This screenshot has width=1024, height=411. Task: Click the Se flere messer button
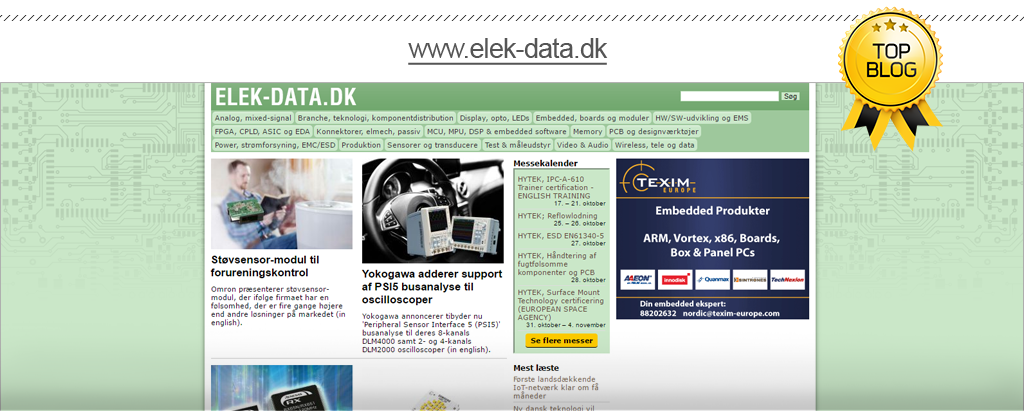(561, 341)
